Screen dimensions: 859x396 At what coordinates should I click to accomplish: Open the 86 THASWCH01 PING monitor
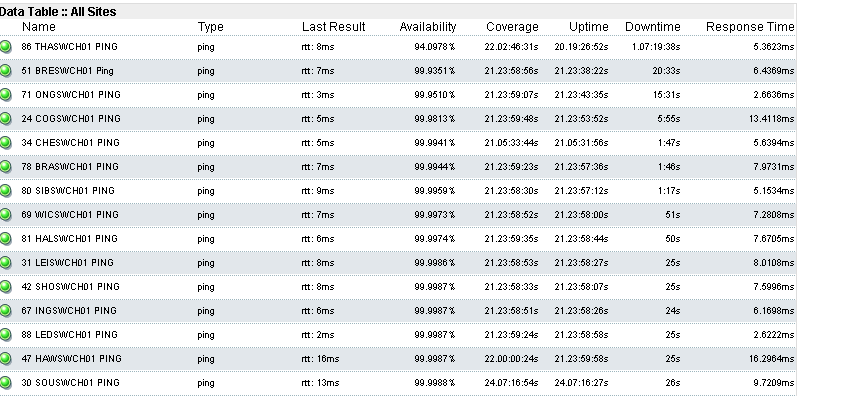coord(70,47)
